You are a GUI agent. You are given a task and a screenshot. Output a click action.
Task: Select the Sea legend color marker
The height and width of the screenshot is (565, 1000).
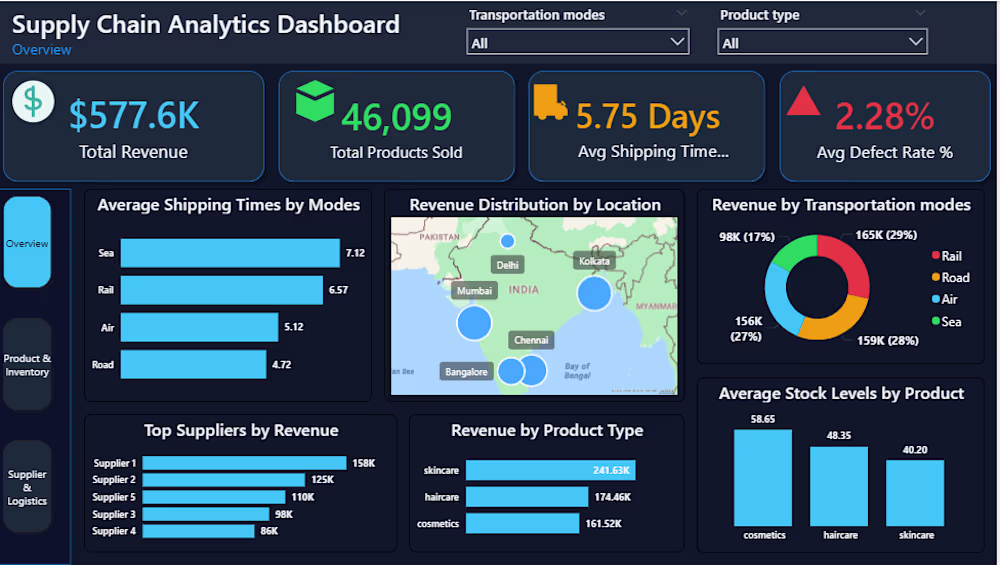936,321
